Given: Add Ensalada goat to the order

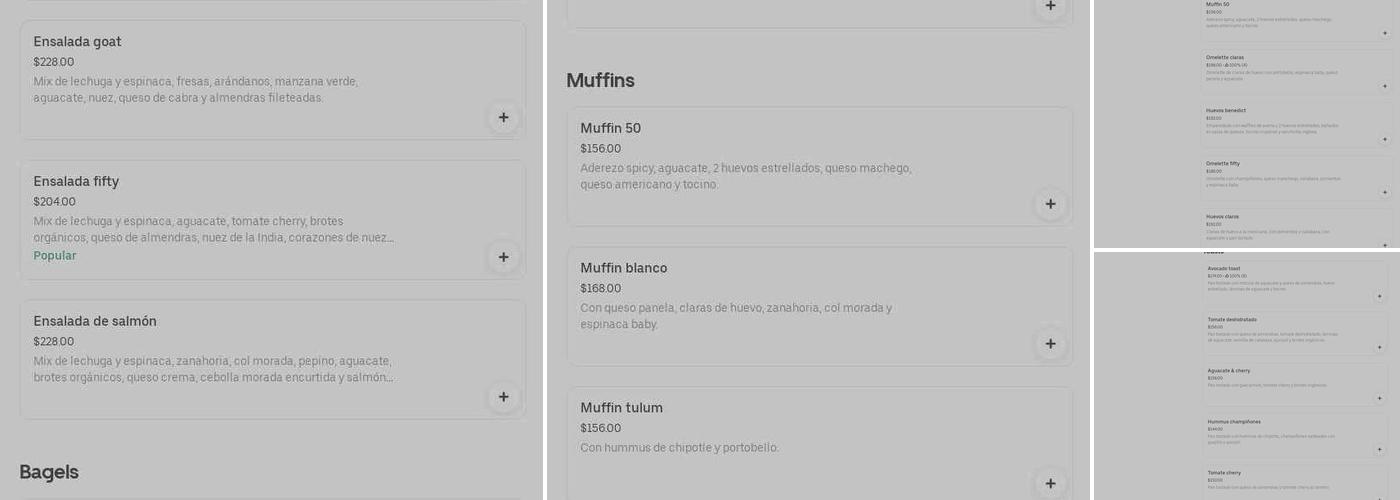Looking at the screenshot, I should (503, 118).
